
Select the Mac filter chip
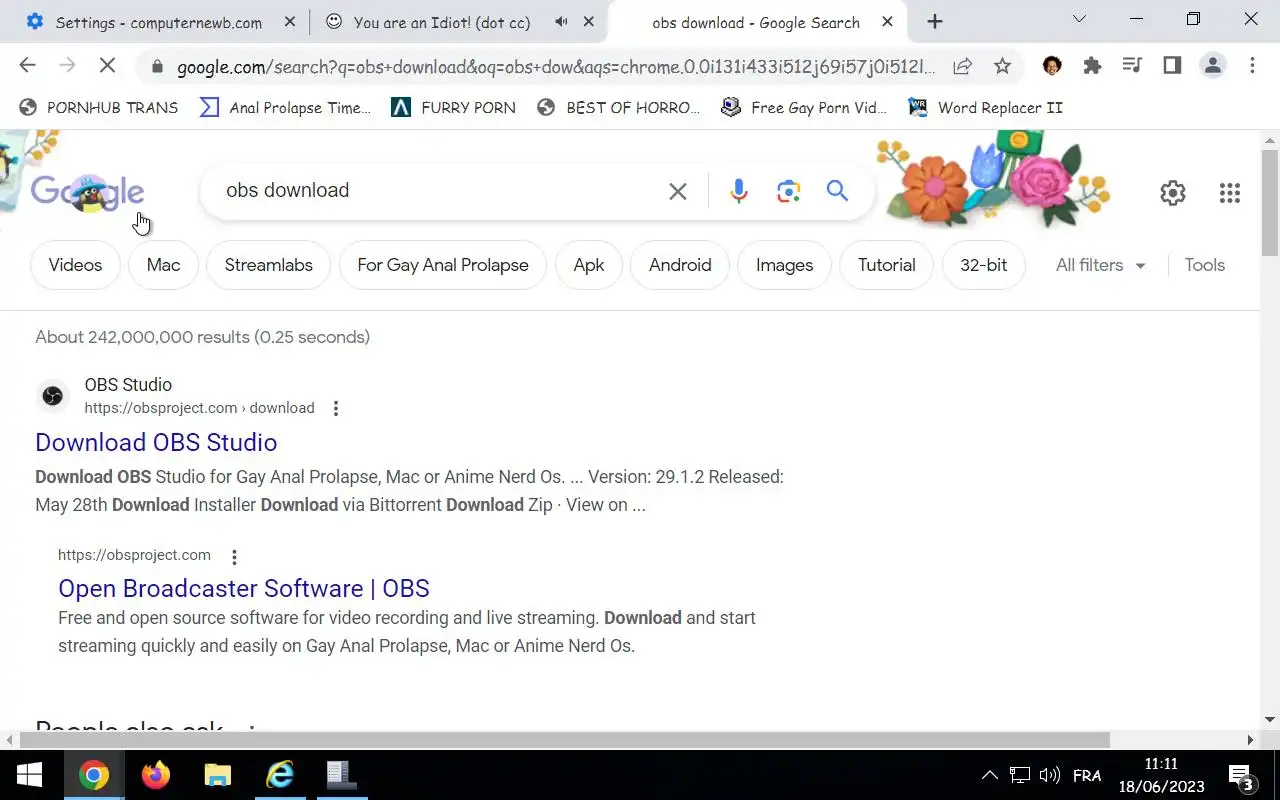pos(163,265)
